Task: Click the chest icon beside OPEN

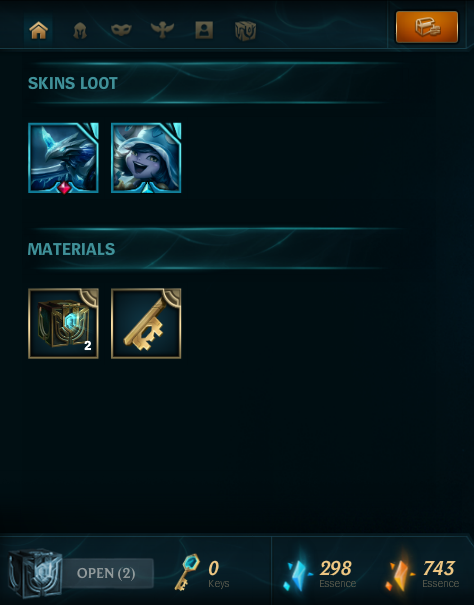Action: (36, 573)
